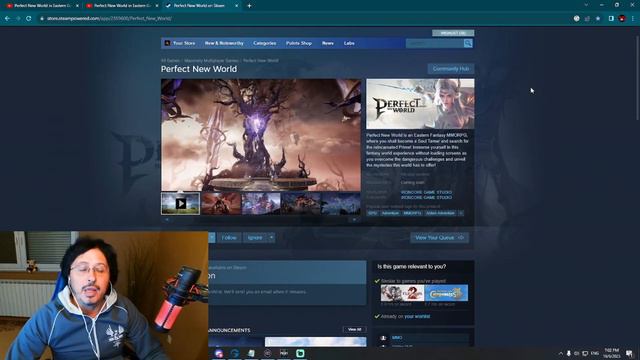Click the search magnifier icon in Steam store
640x360 pixels.
point(468,43)
